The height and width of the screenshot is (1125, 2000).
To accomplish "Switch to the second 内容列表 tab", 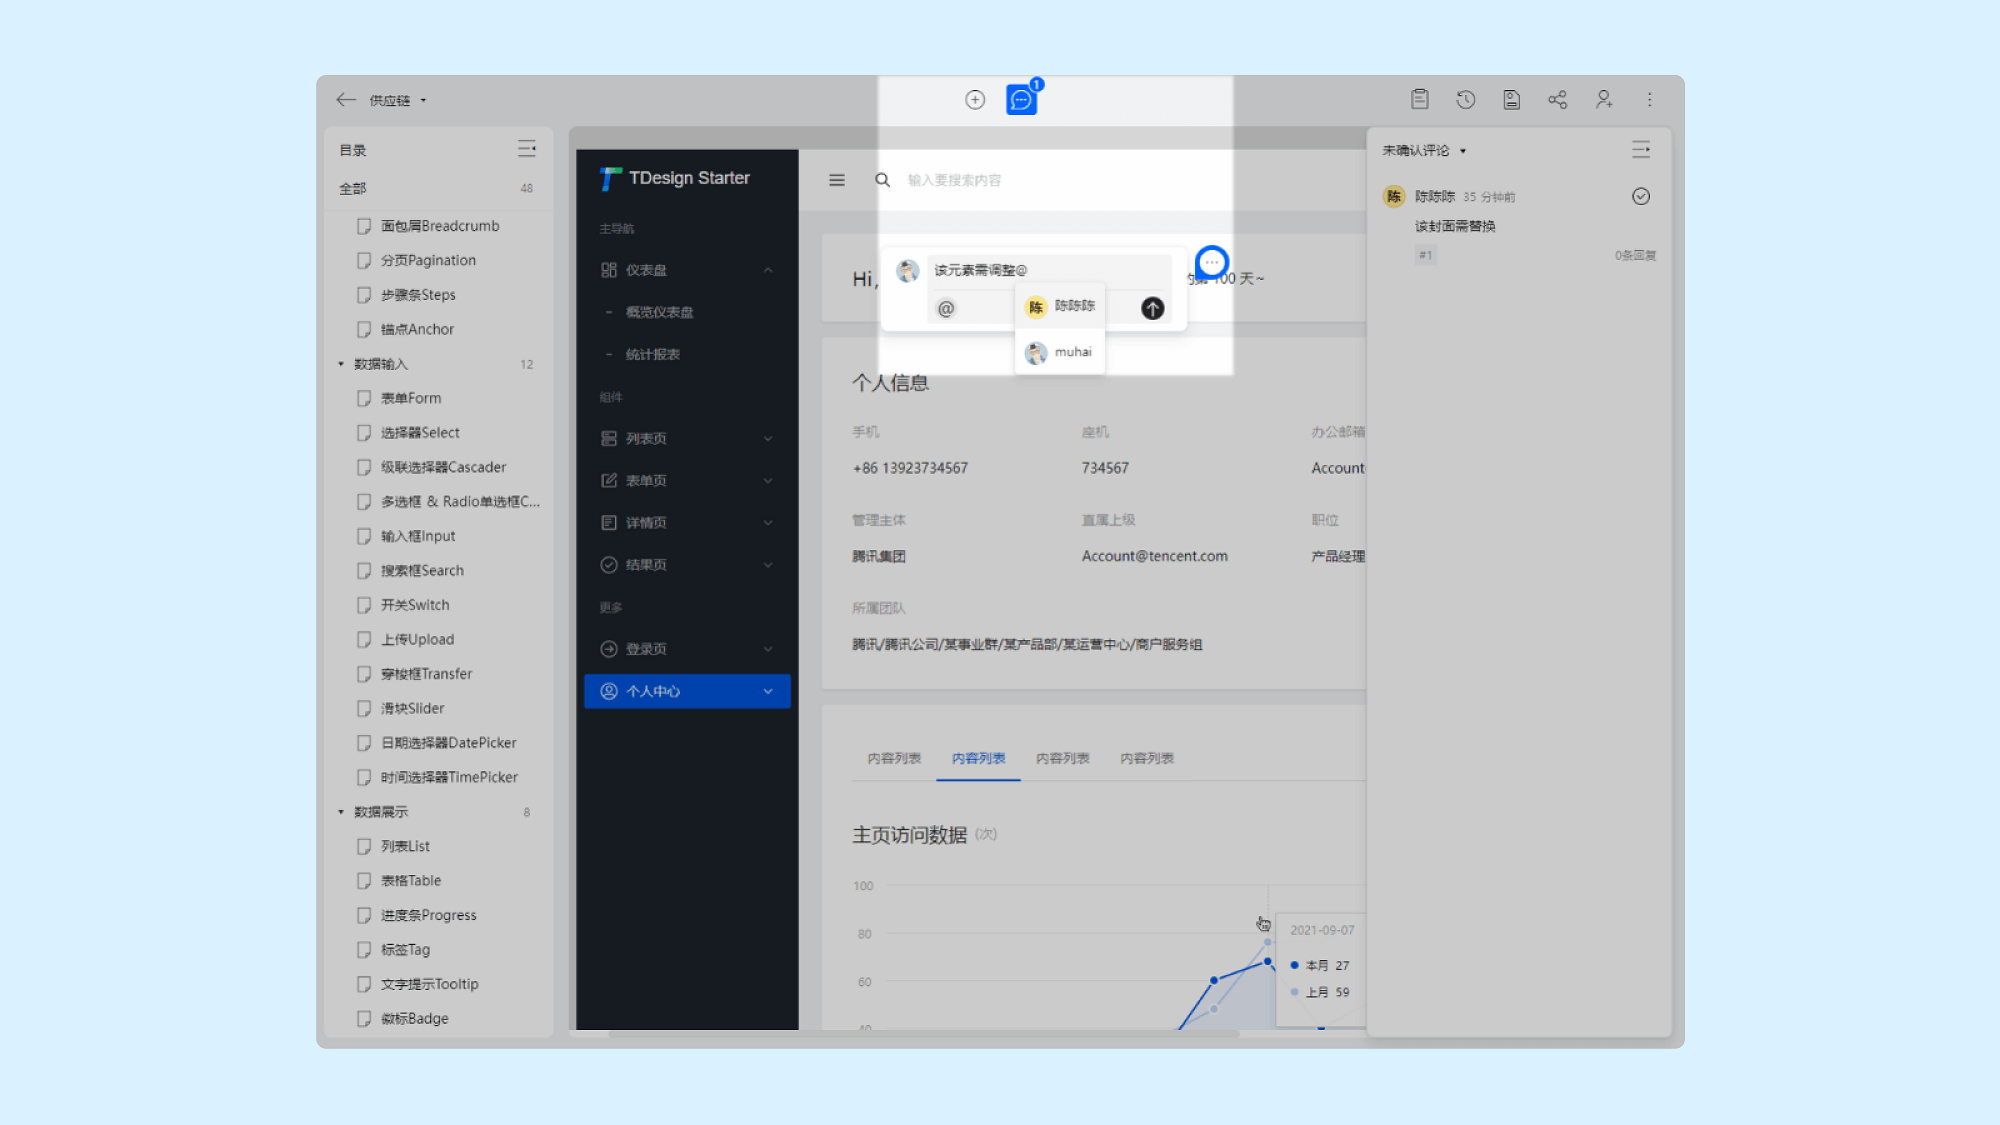I will click(978, 758).
